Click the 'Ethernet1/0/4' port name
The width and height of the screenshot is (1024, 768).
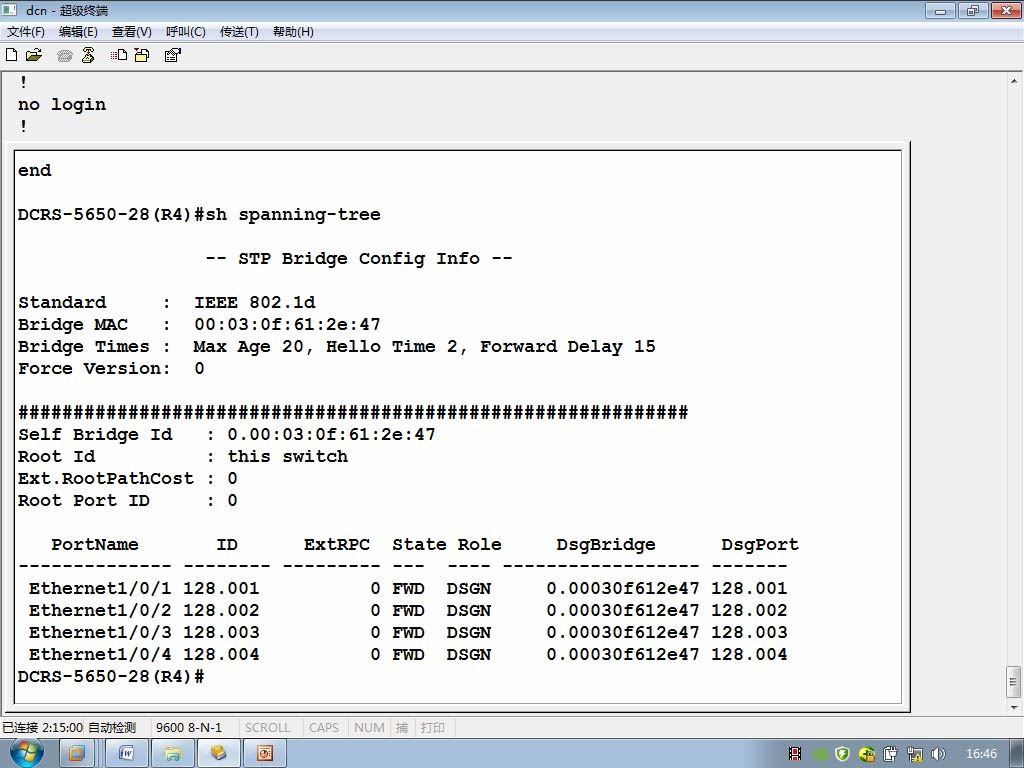[100, 654]
